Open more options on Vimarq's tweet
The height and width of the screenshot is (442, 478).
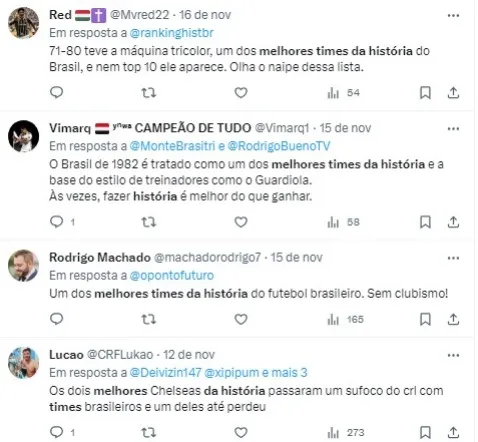[453, 129]
